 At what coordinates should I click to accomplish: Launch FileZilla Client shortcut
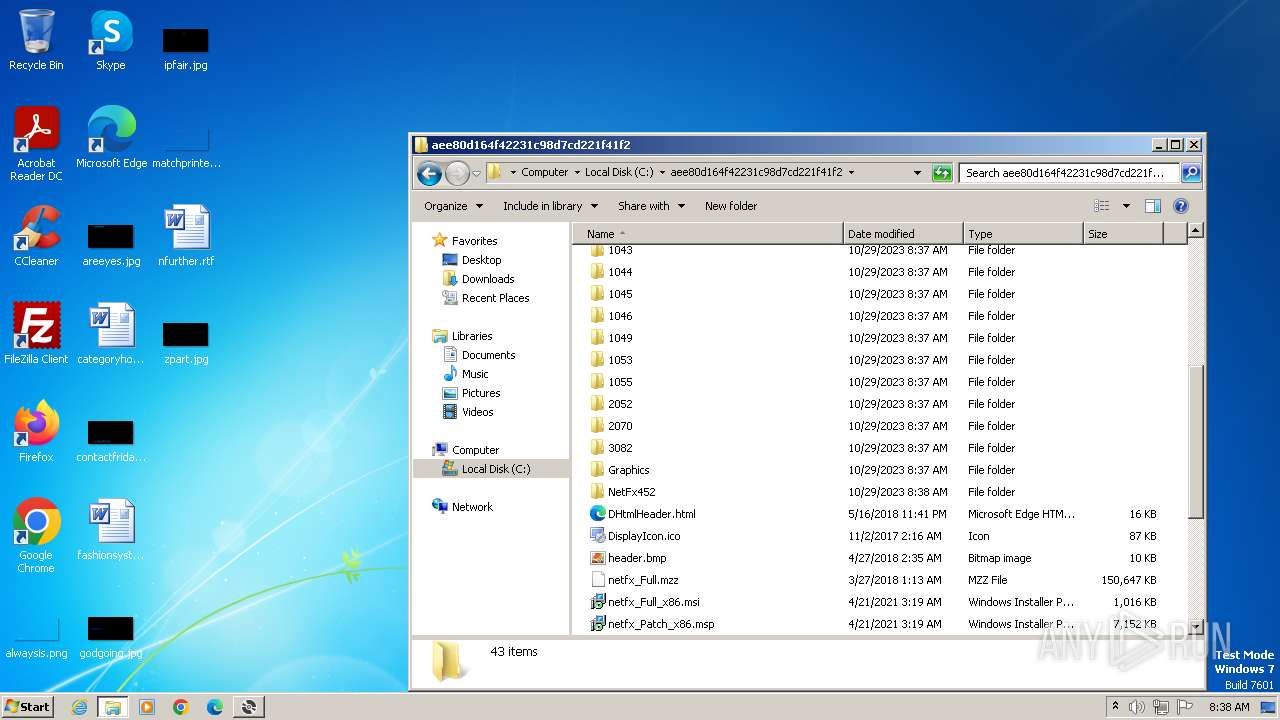click(36, 334)
